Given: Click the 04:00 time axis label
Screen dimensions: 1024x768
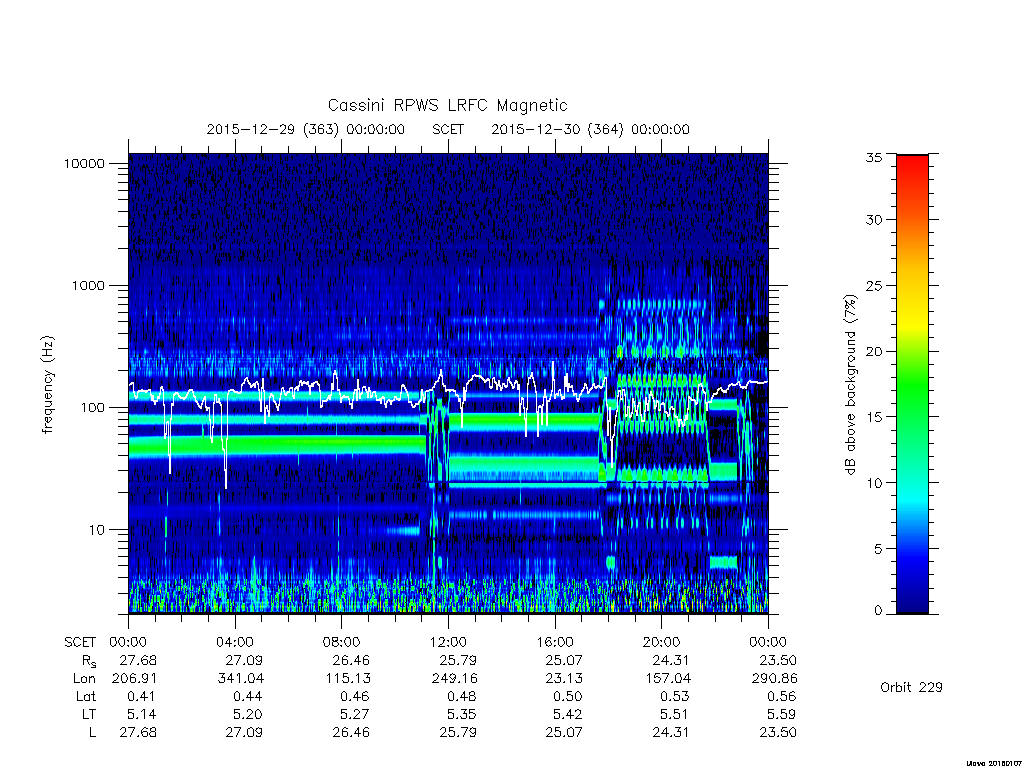Looking at the screenshot, I should coord(235,642).
